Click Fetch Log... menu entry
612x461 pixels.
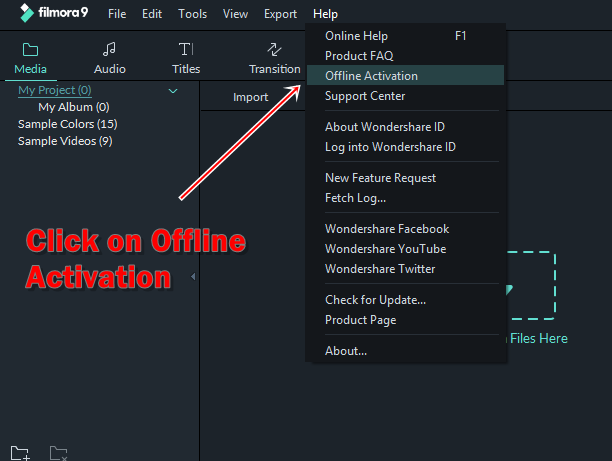coord(405,198)
